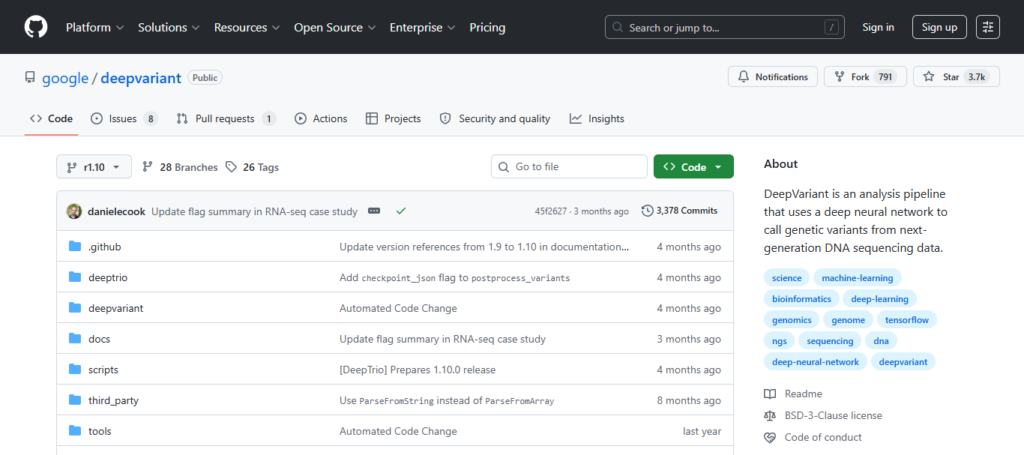
Task: View the 26 Tags list
Action: tap(252, 167)
